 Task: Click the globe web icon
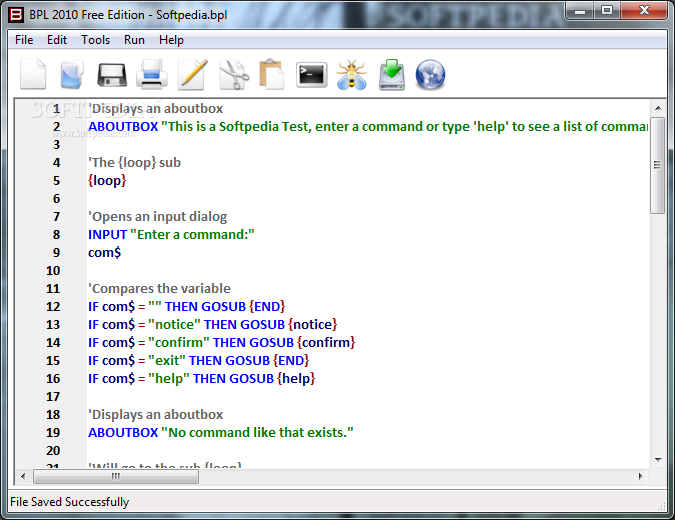tap(430, 75)
